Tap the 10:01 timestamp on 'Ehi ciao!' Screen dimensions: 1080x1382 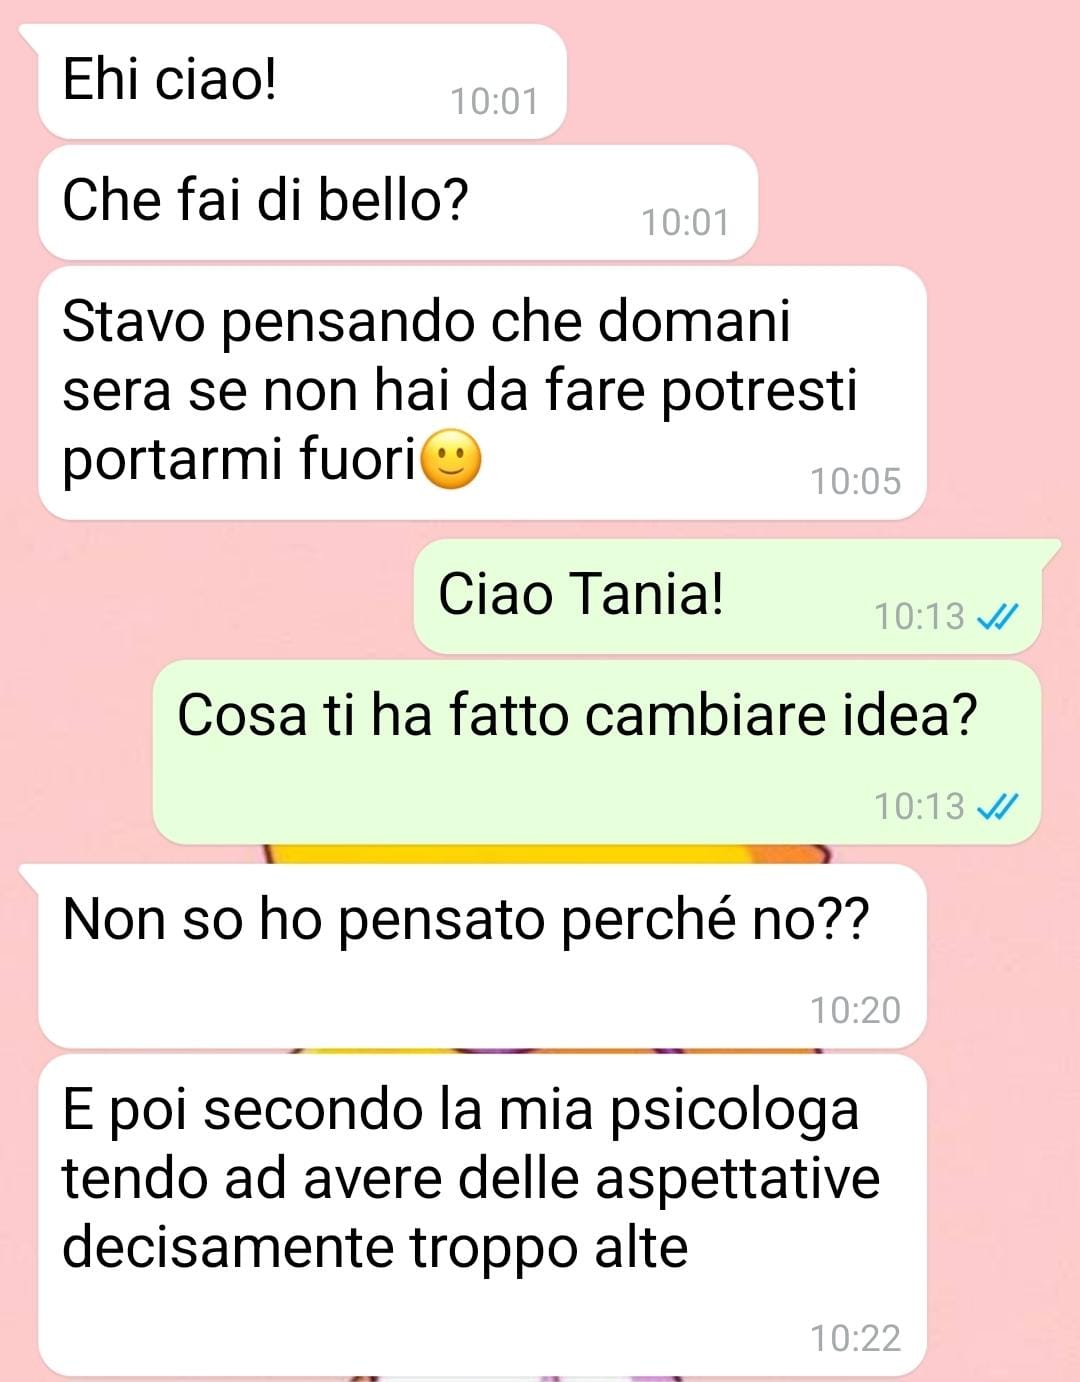[x=494, y=102]
